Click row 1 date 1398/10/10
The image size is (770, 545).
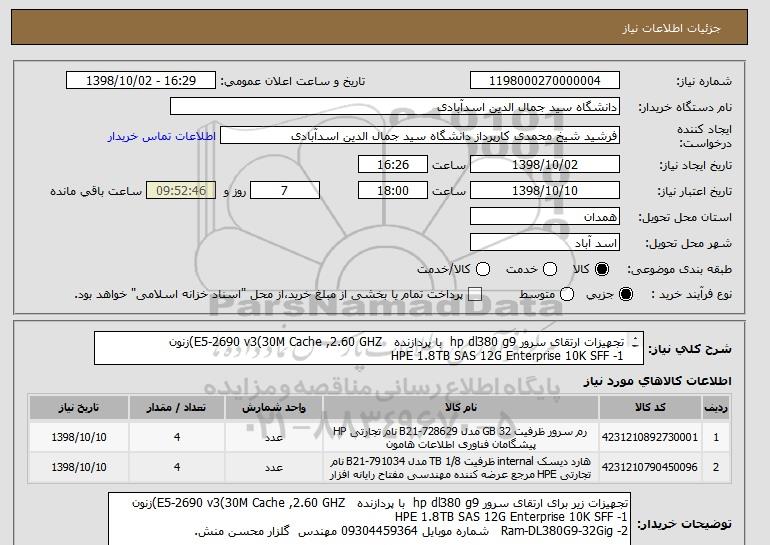coord(79,437)
